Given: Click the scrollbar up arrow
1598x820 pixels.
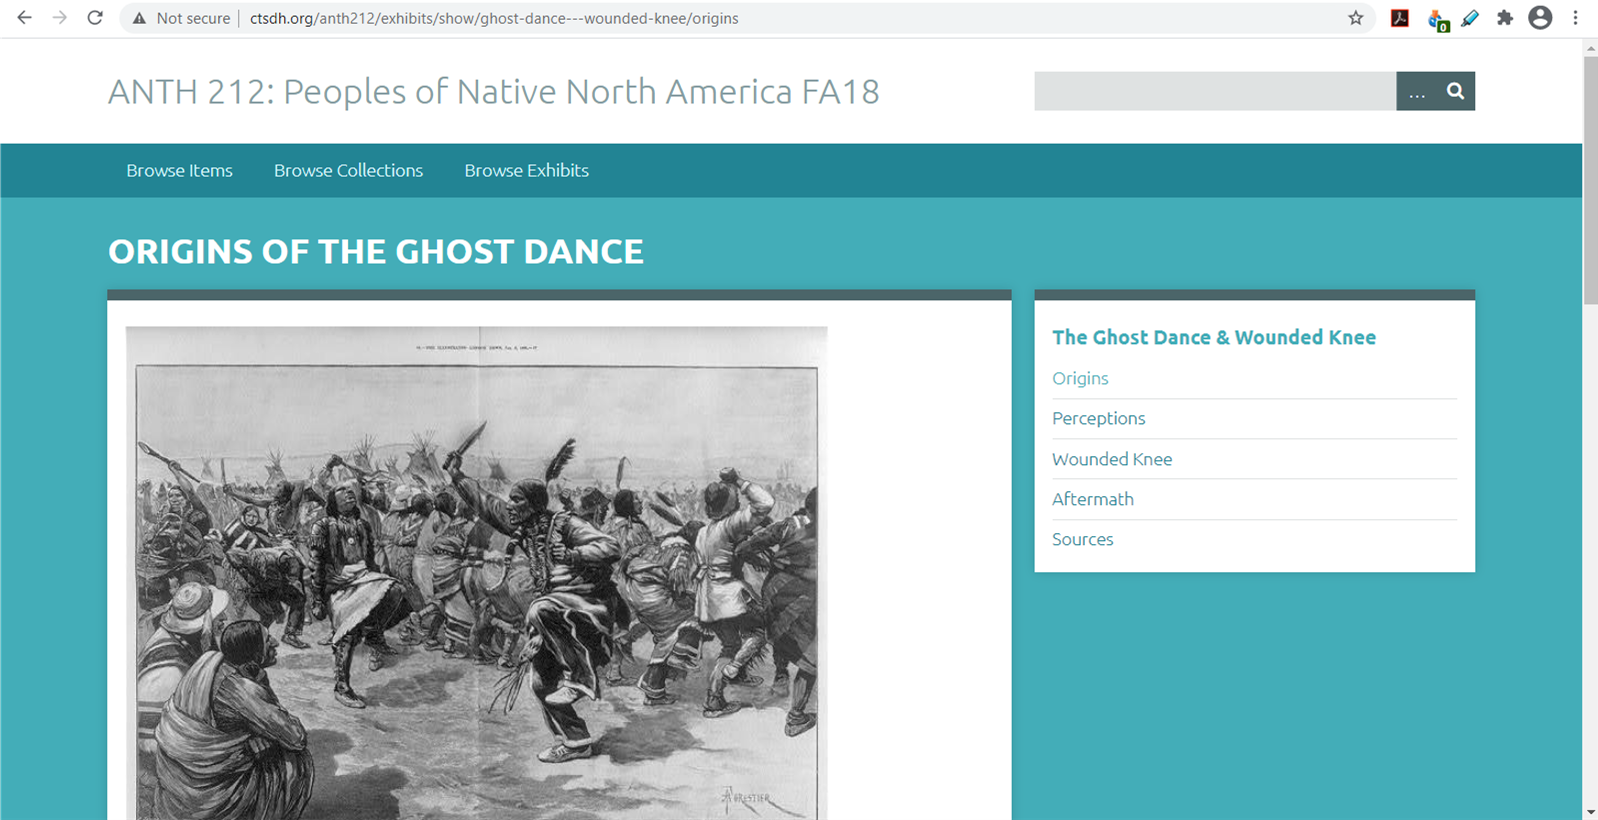Looking at the screenshot, I should coord(1590,47).
